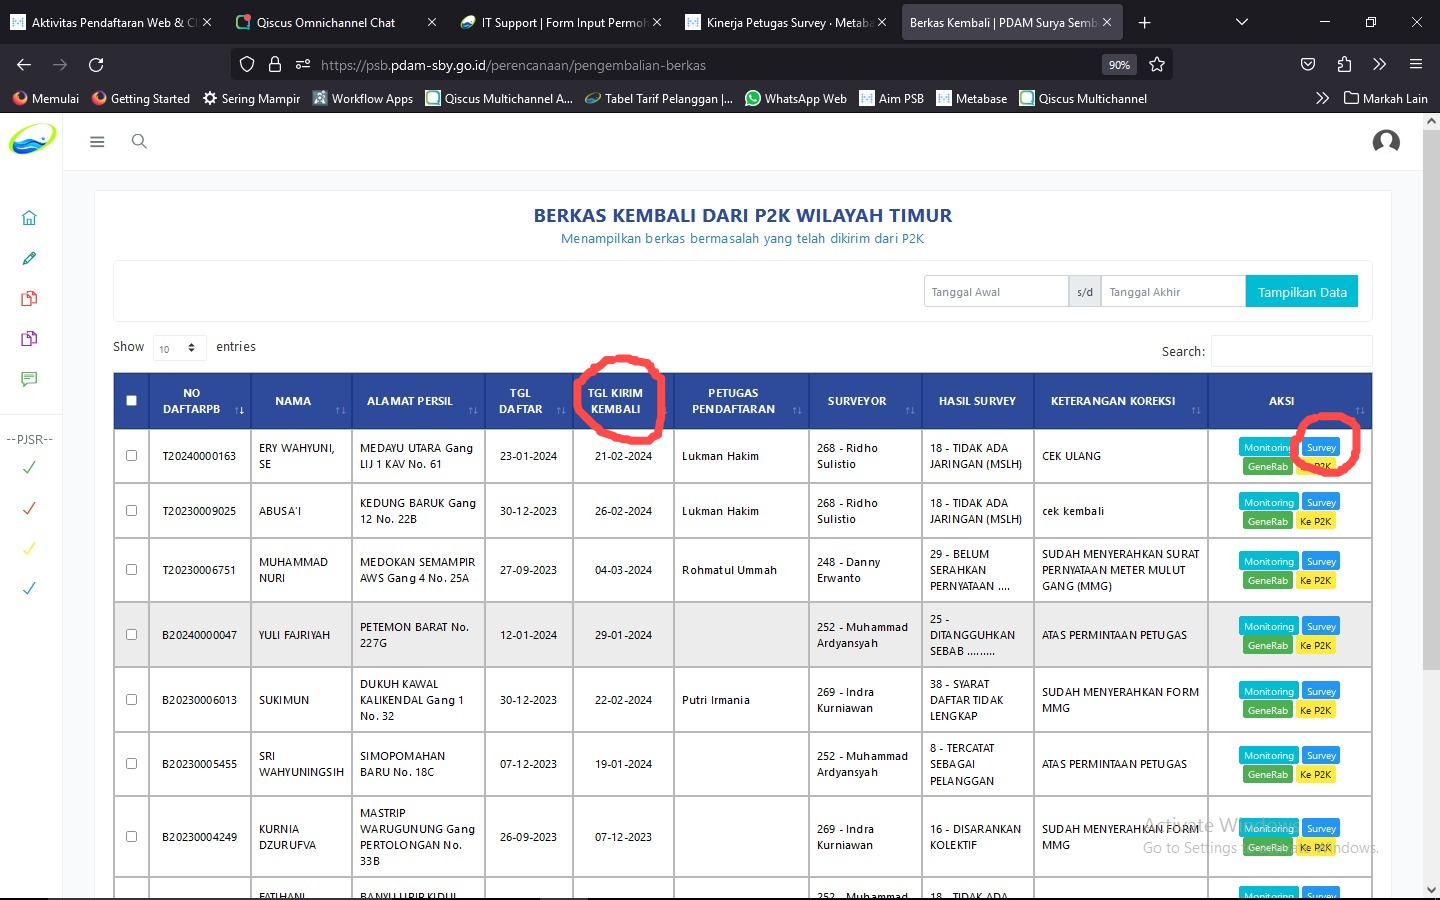Click the yellow checkmark under PJSR
The image size is (1440, 900).
pos(29,548)
